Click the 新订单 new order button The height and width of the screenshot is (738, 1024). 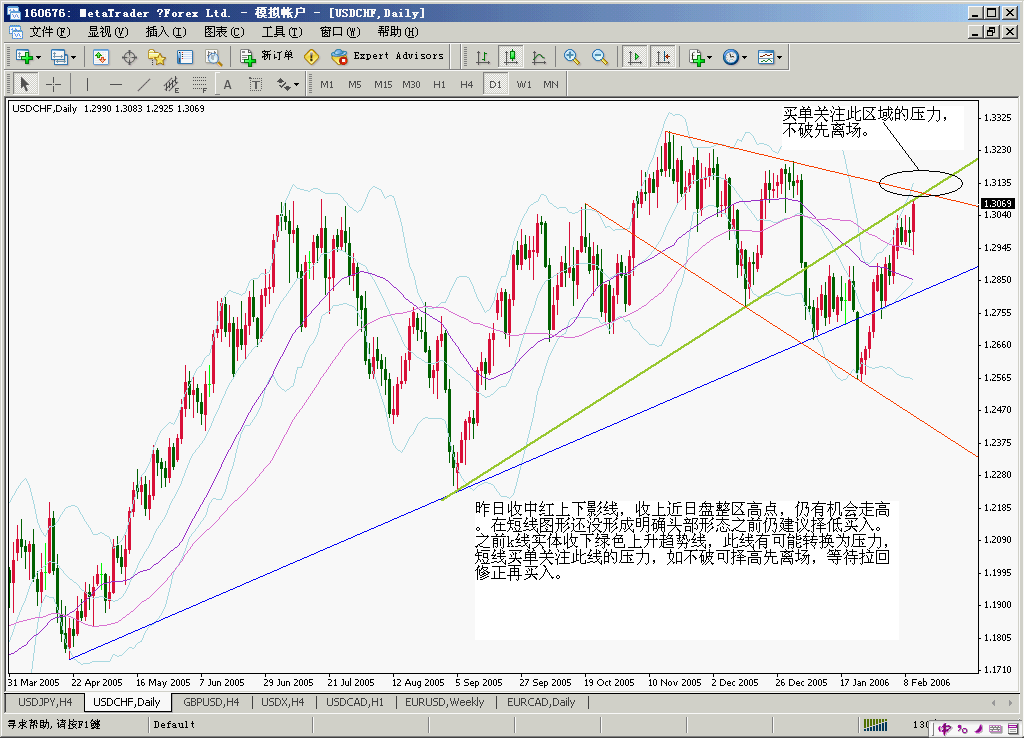[x=266, y=57]
